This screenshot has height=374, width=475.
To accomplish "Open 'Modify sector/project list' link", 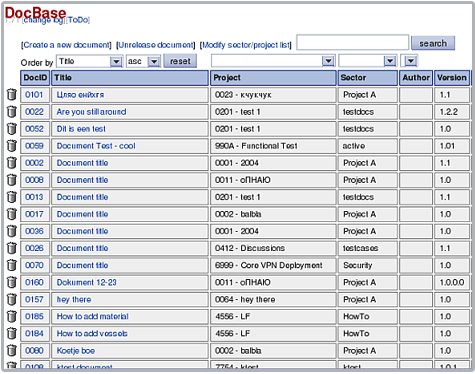I will tap(246, 45).
